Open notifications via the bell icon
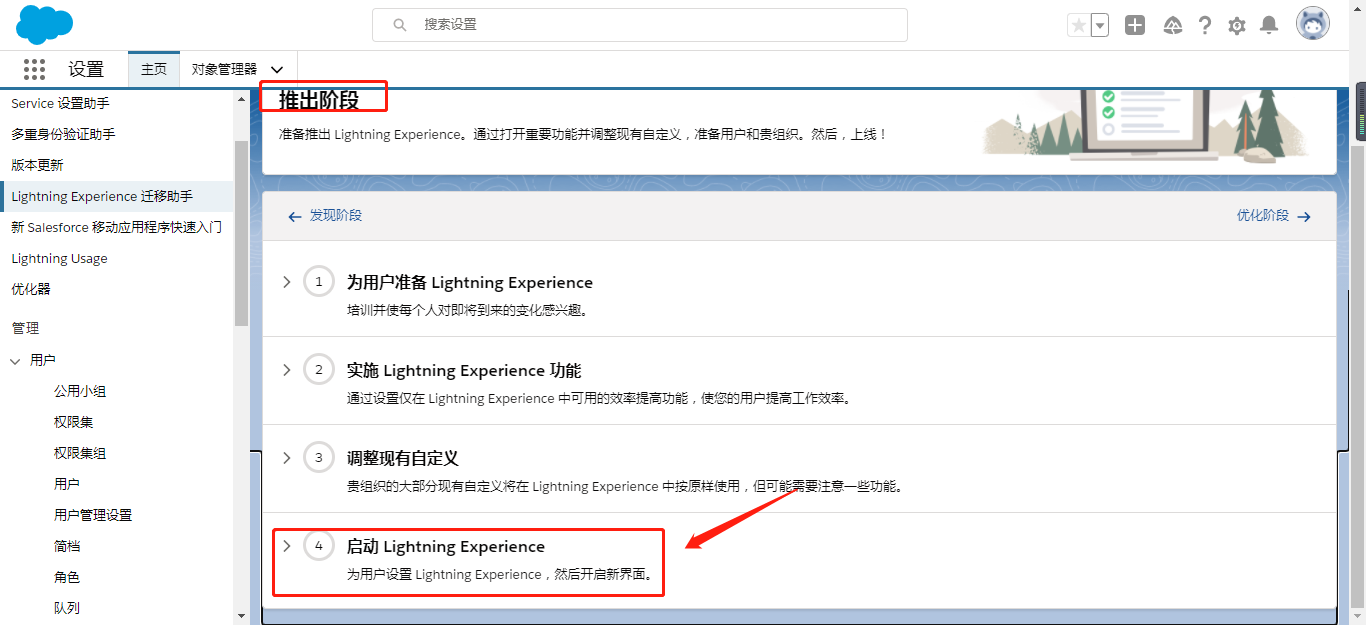Image resolution: width=1366 pixels, height=625 pixels. click(1269, 25)
